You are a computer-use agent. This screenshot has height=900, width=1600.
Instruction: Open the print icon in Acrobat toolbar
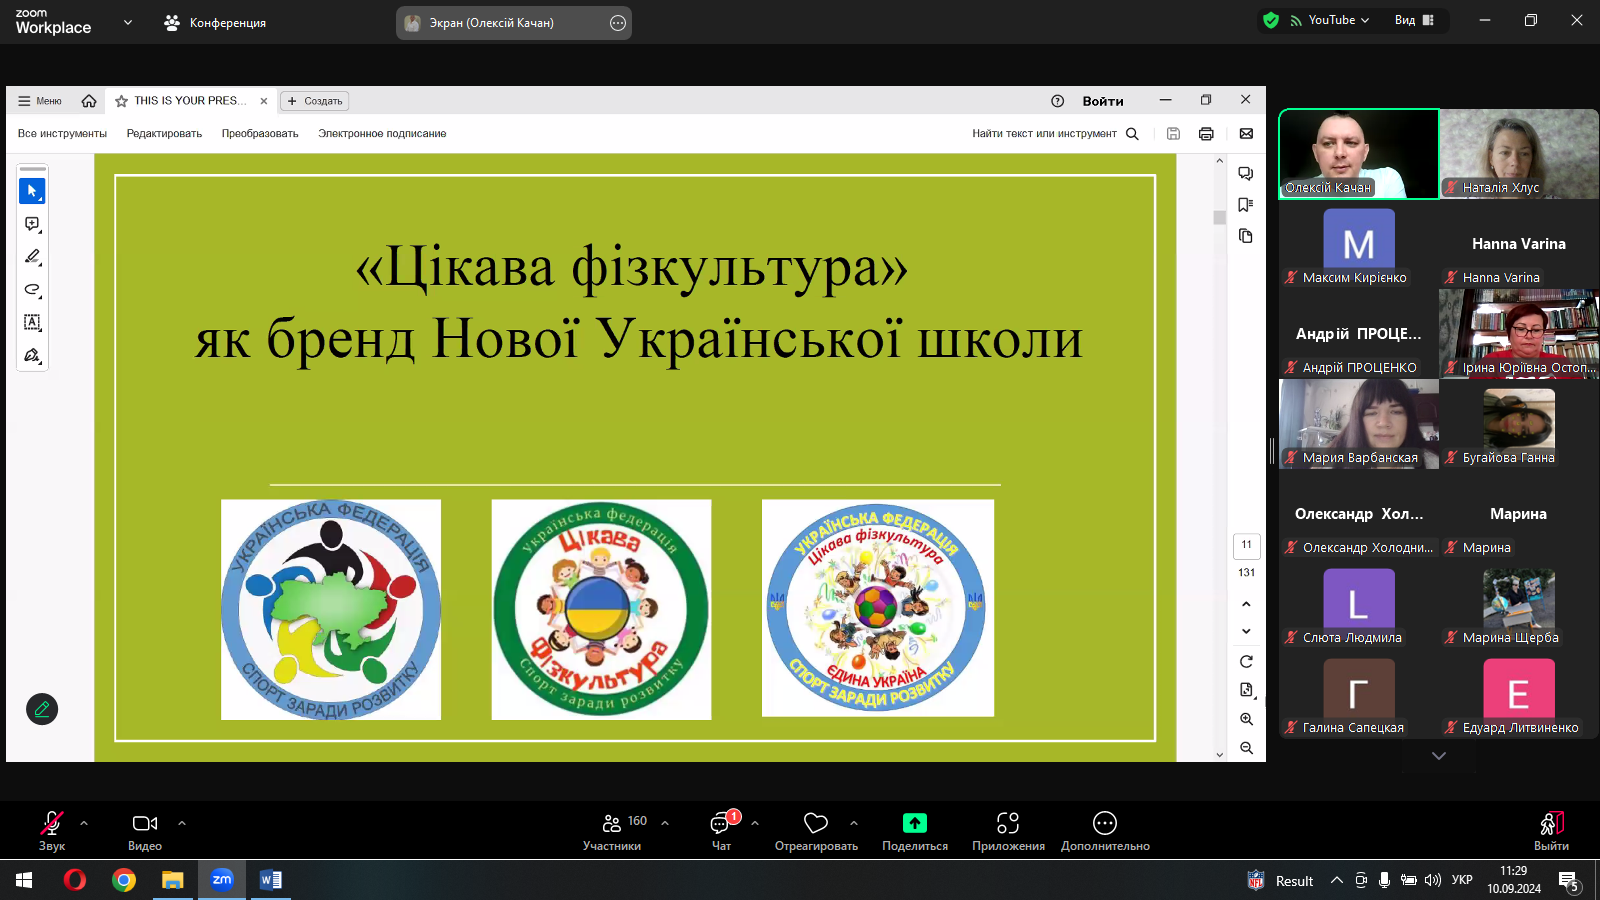click(x=1206, y=134)
